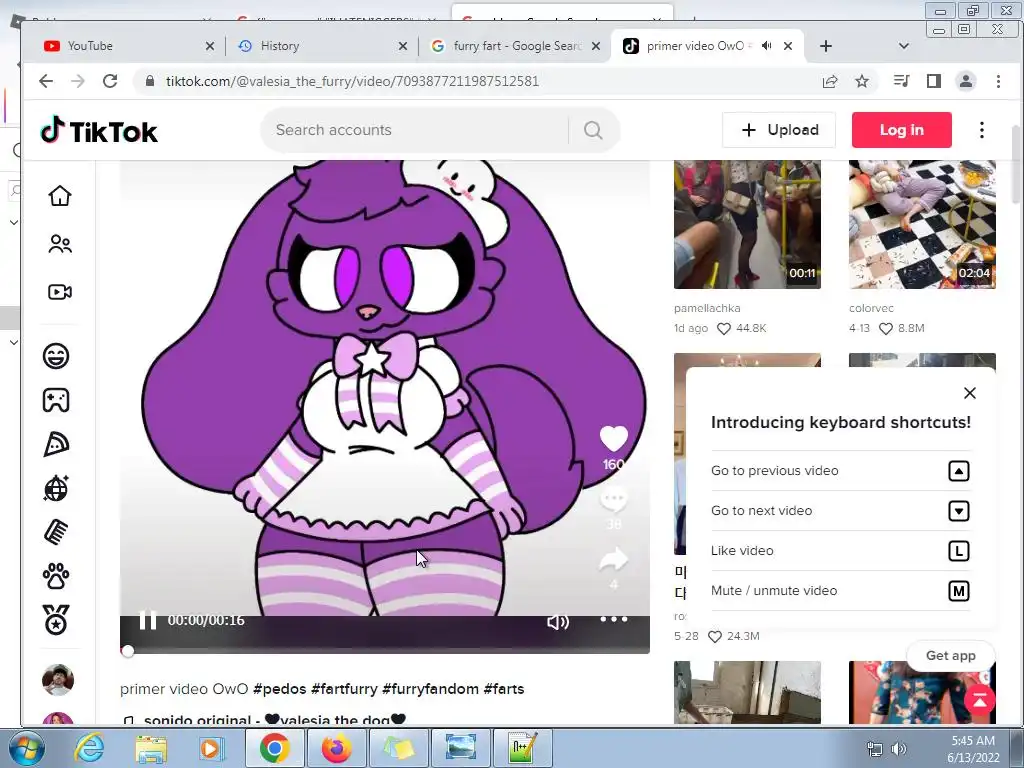Open the LIVE camera icon in sidebar
The height and width of the screenshot is (768, 1024).
coord(59,291)
